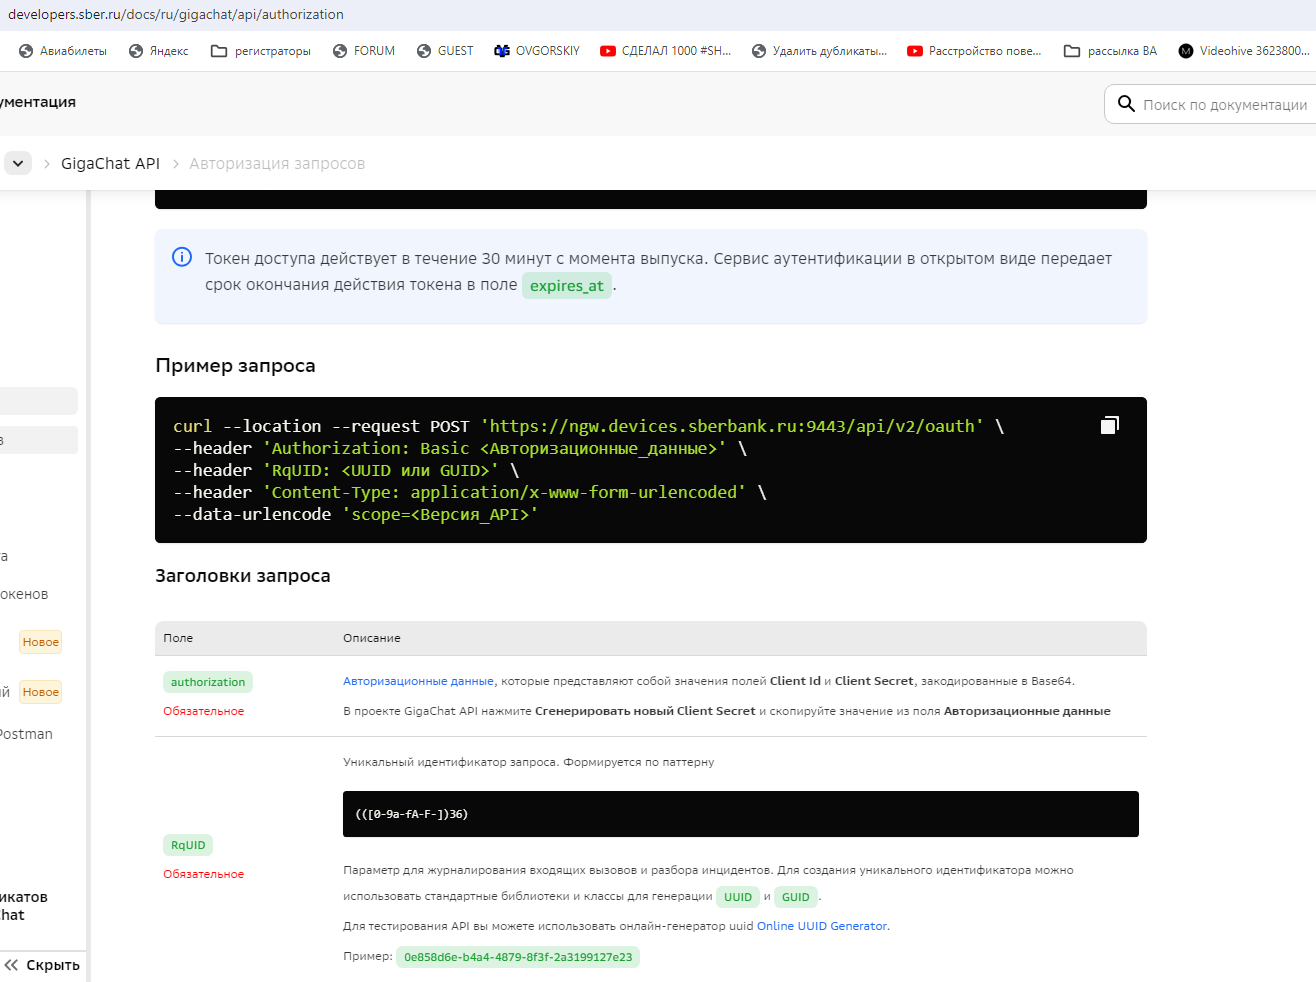The image size is (1316, 982).
Task: Open the Авиабилеты bookmark
Action: (x=63, y=51)
